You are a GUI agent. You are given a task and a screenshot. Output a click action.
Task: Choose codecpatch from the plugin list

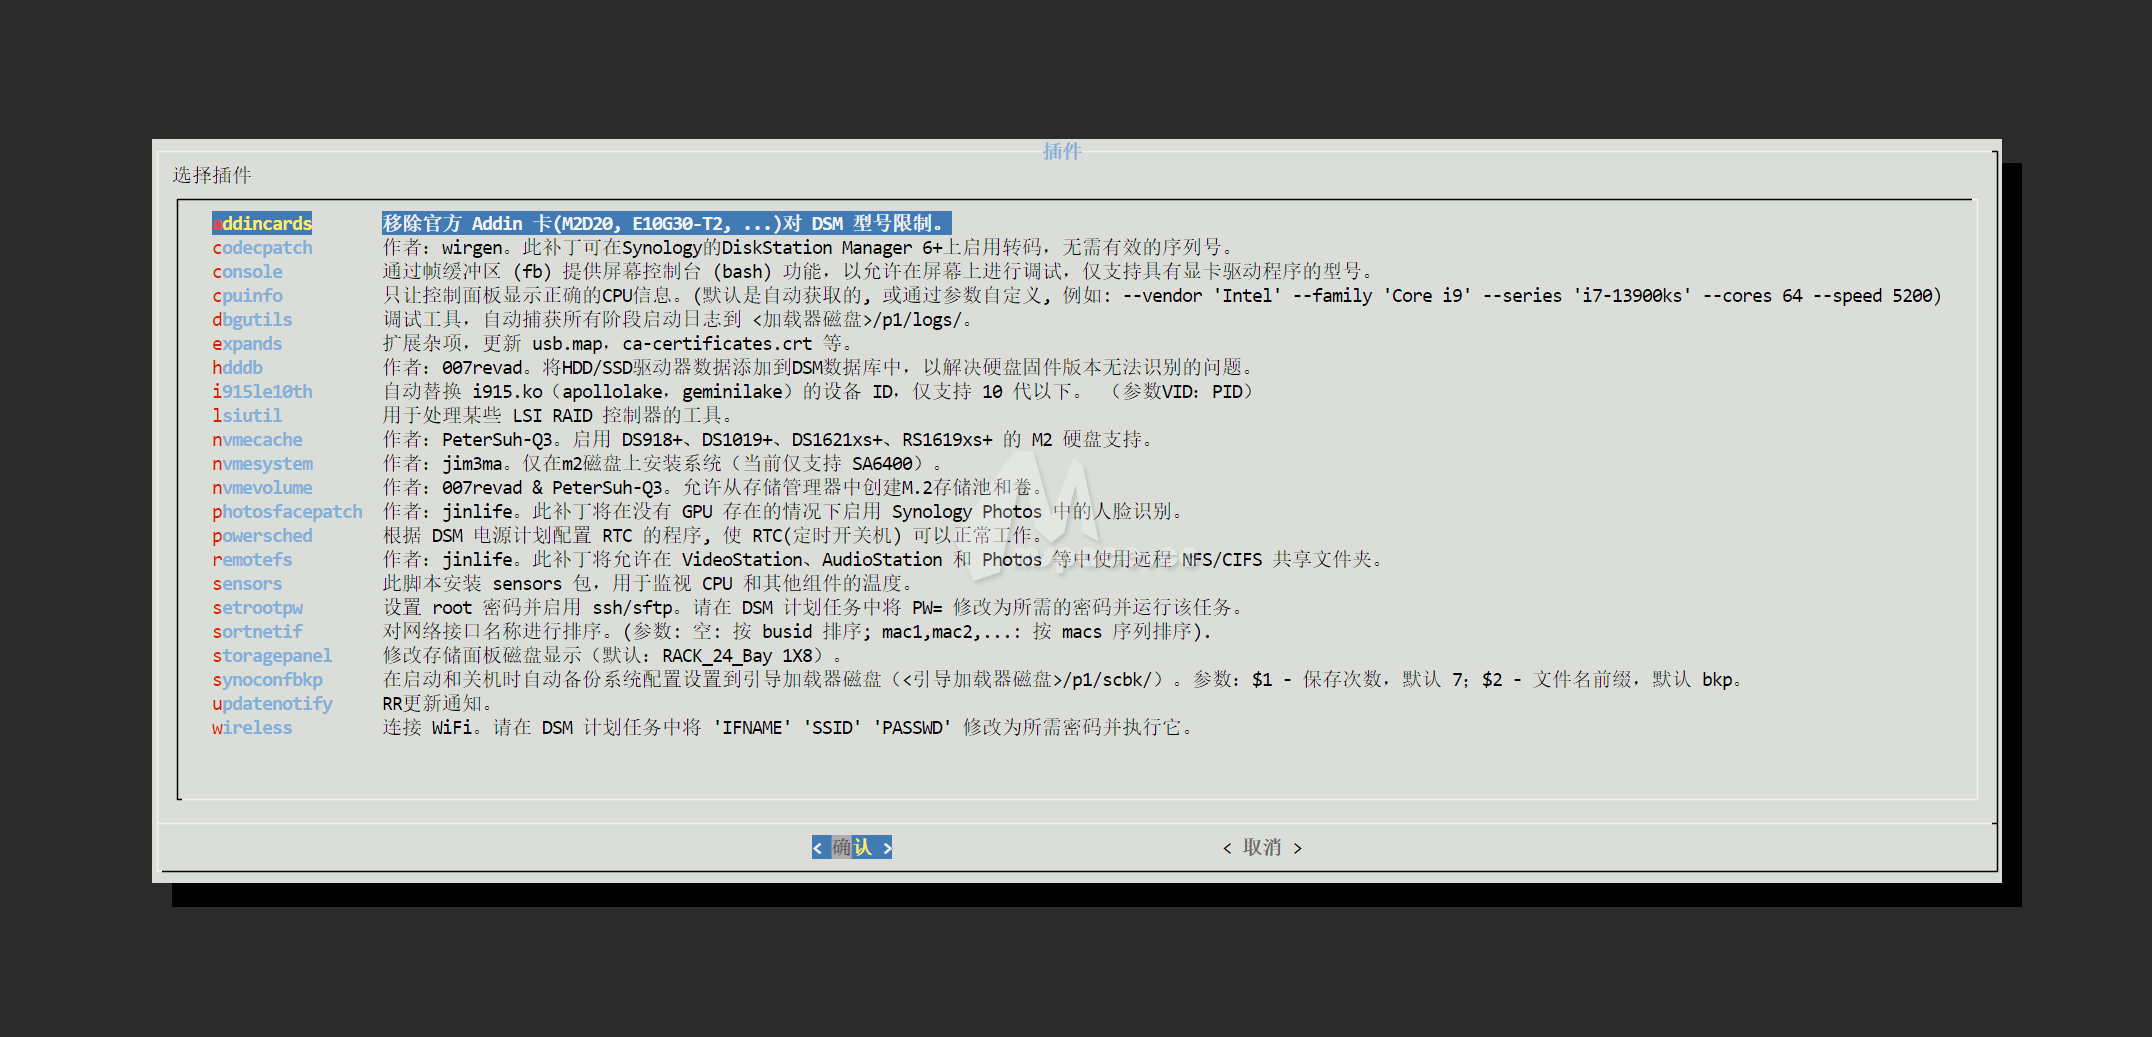coord(262,247)
